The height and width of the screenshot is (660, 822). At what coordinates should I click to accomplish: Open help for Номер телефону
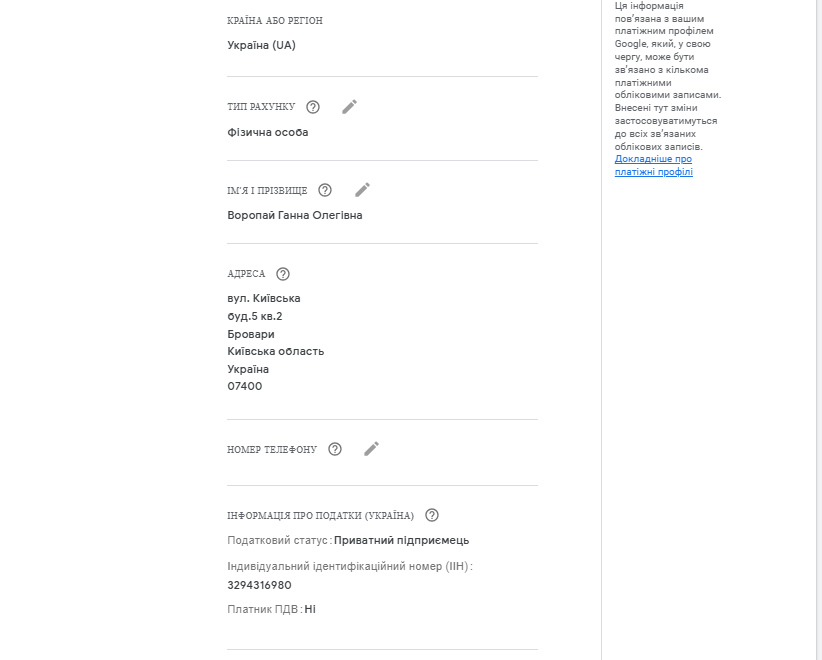[334, 449]
